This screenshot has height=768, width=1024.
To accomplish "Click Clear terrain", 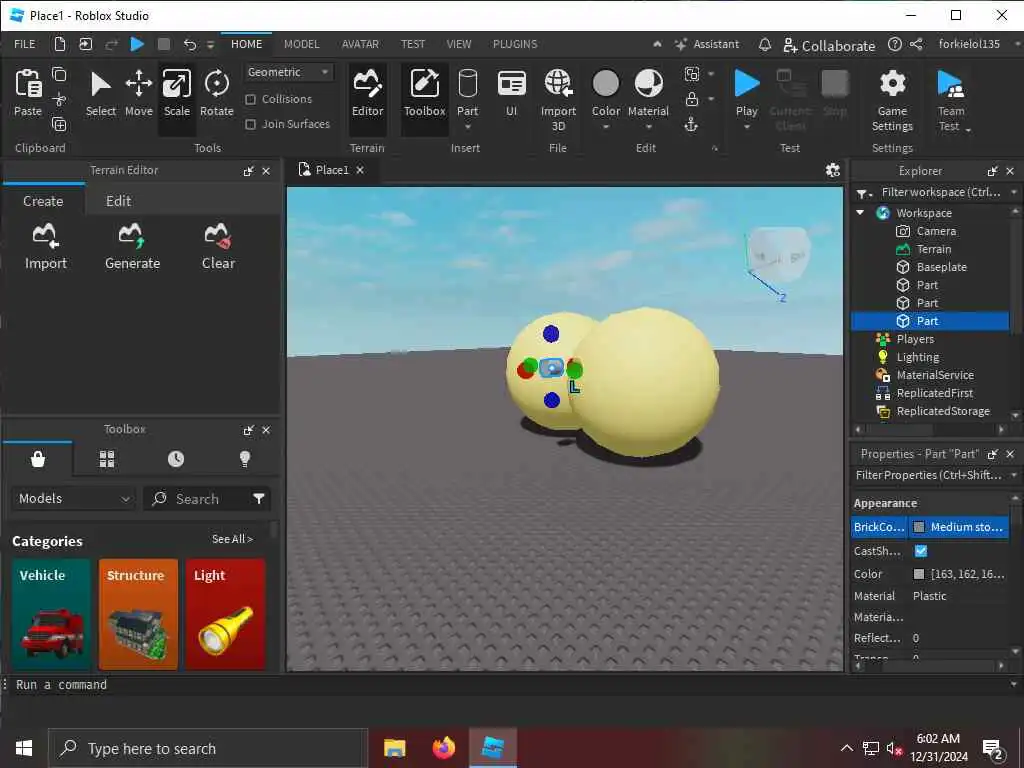I will pyautogui.click(x=218, y=246).
